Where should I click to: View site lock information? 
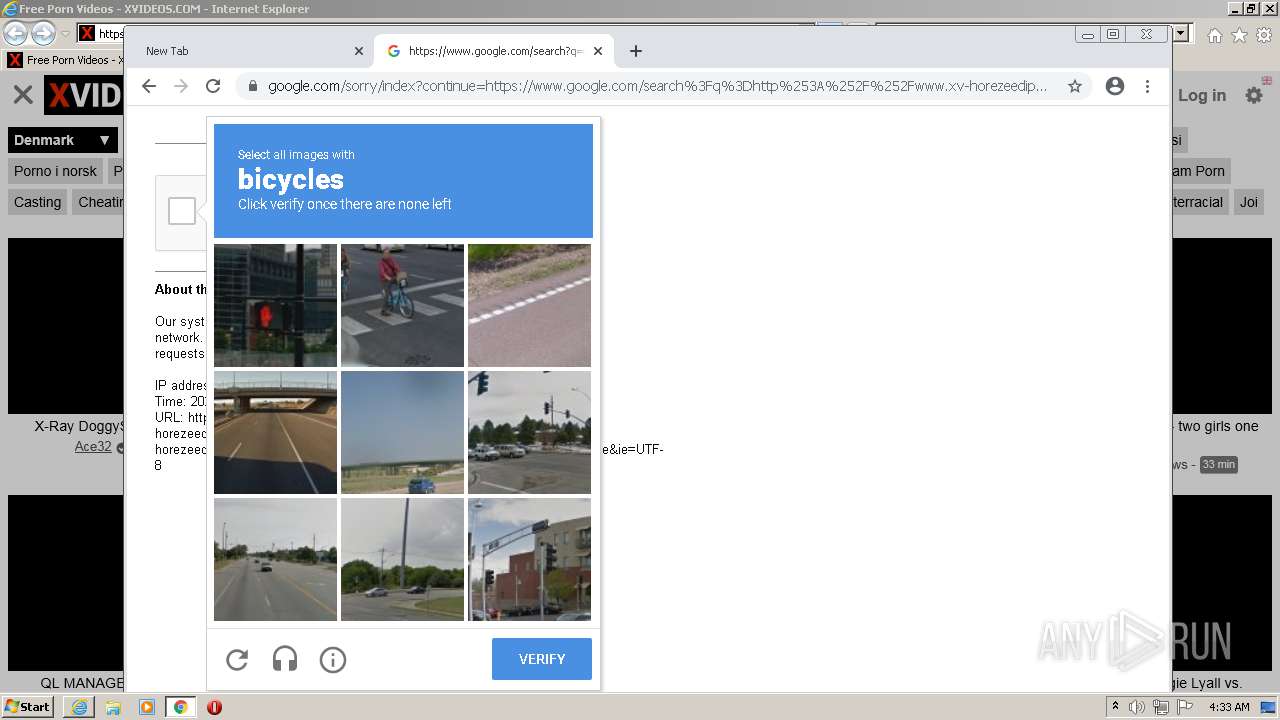pyautogui.click(x=252, y=86)
